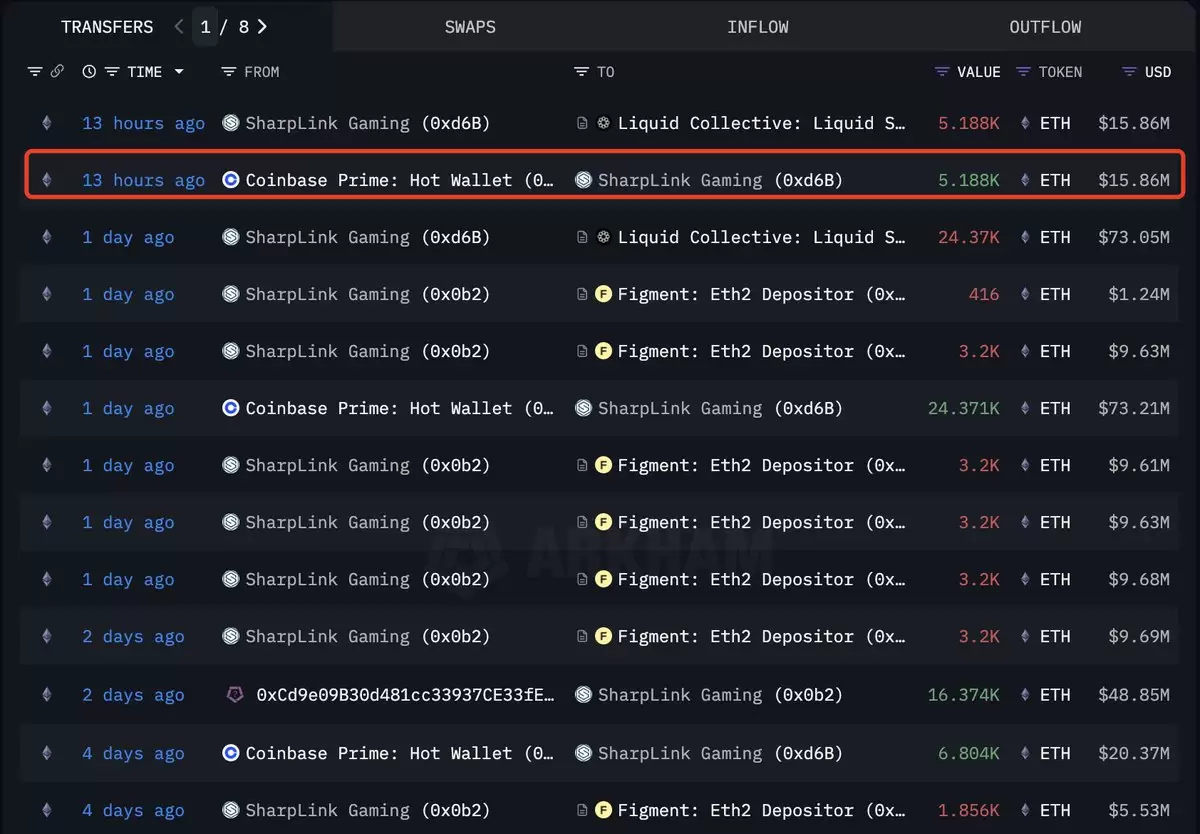
Task: Click the USD amount $48.85M
Action: (1134, 694)
